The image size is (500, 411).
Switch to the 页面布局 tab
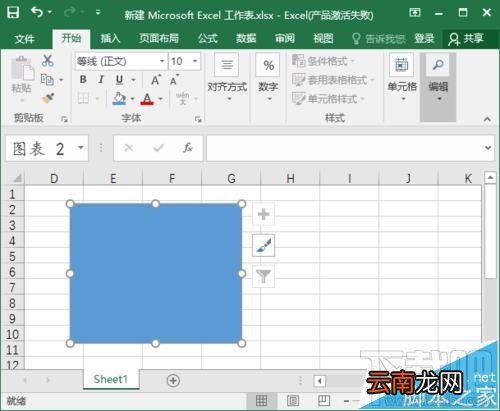[159, 38]
